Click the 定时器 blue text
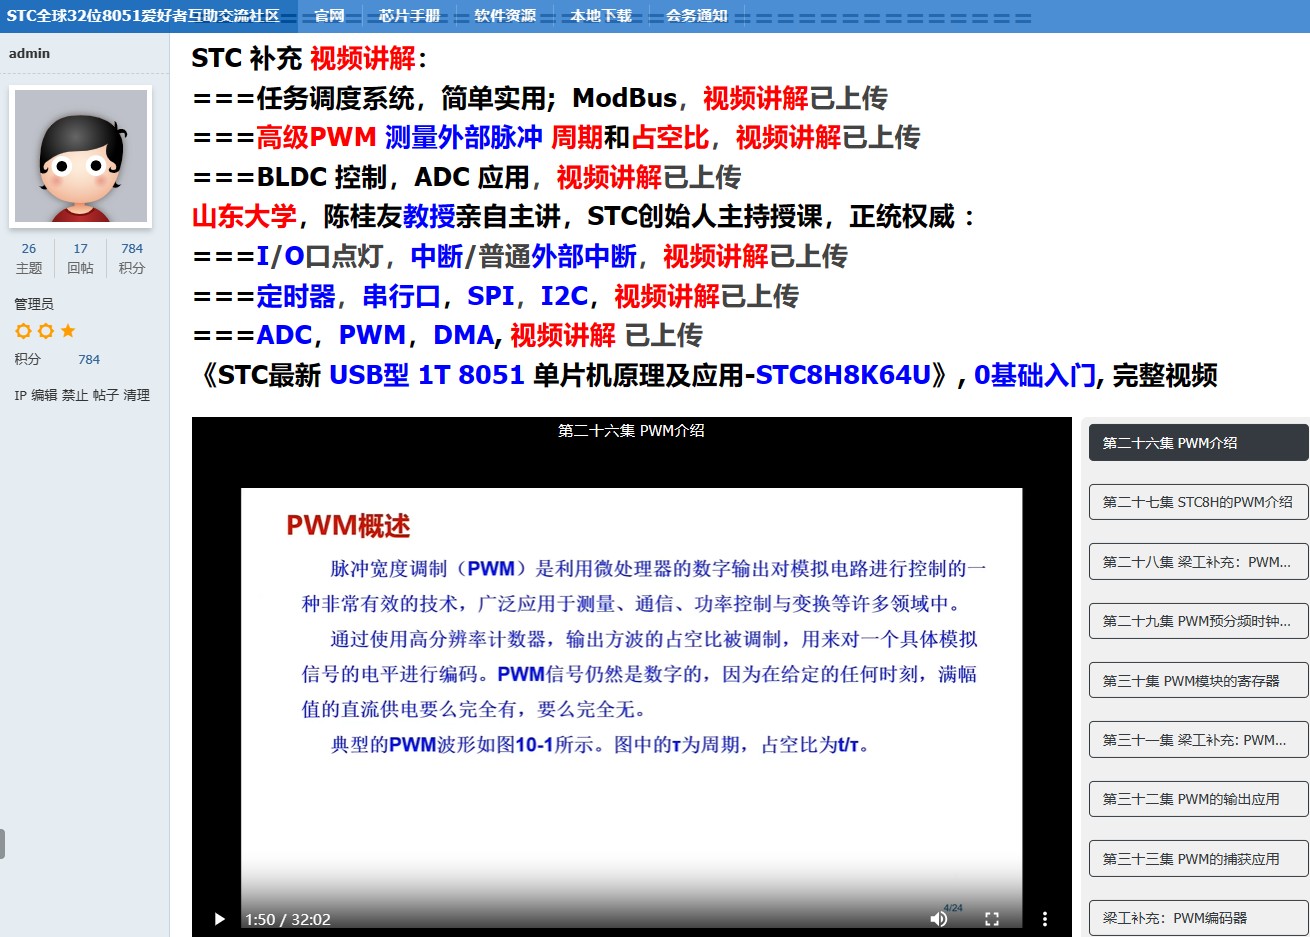Image resolution: width=1310 pixels, height=937 pixels. (296, 296)
